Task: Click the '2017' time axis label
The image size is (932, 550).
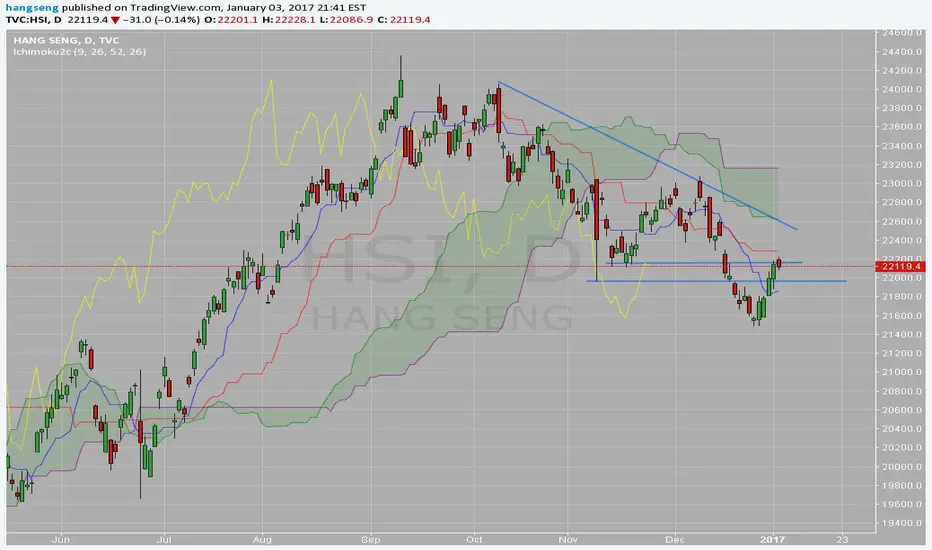Action: [x=772, y=540]
